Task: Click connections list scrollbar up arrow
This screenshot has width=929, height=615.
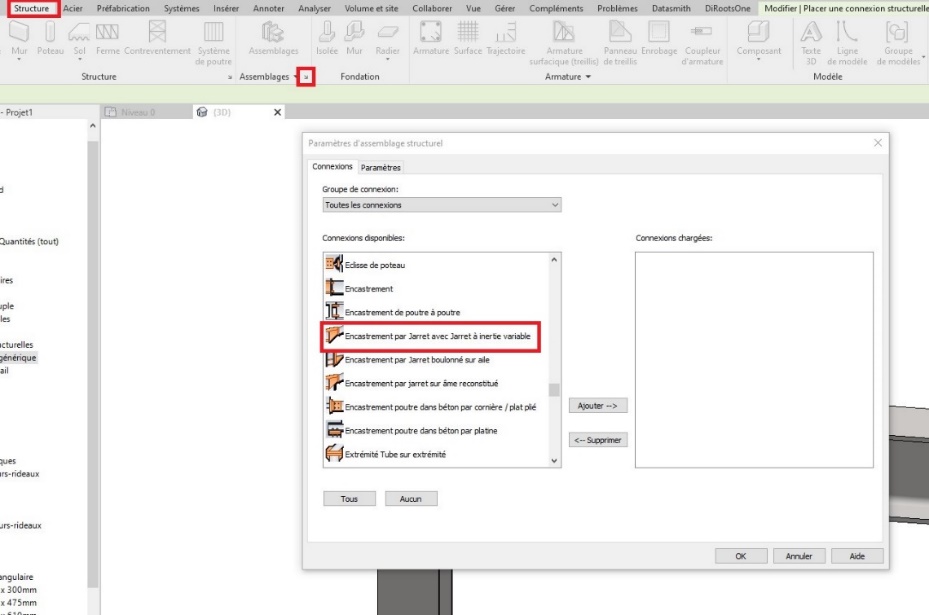Action: click(554, 260)
